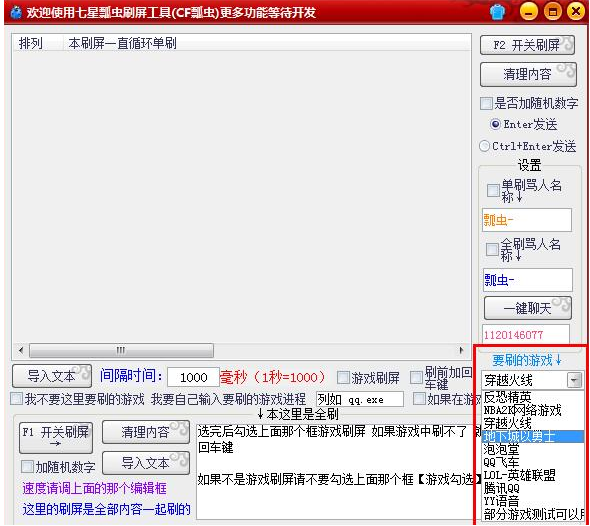Click the right scroll arrow of list
Screen dimensions: 590x526
(x=461, y=350)
